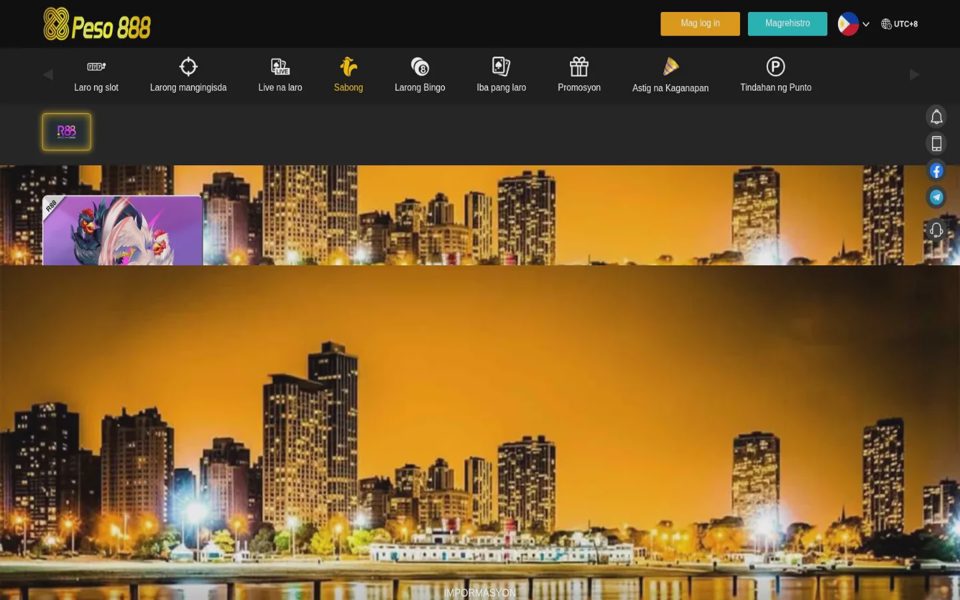Open the R88 rooster game thumbnail
This screenshot has width=960, height=600.
point(122,231)
